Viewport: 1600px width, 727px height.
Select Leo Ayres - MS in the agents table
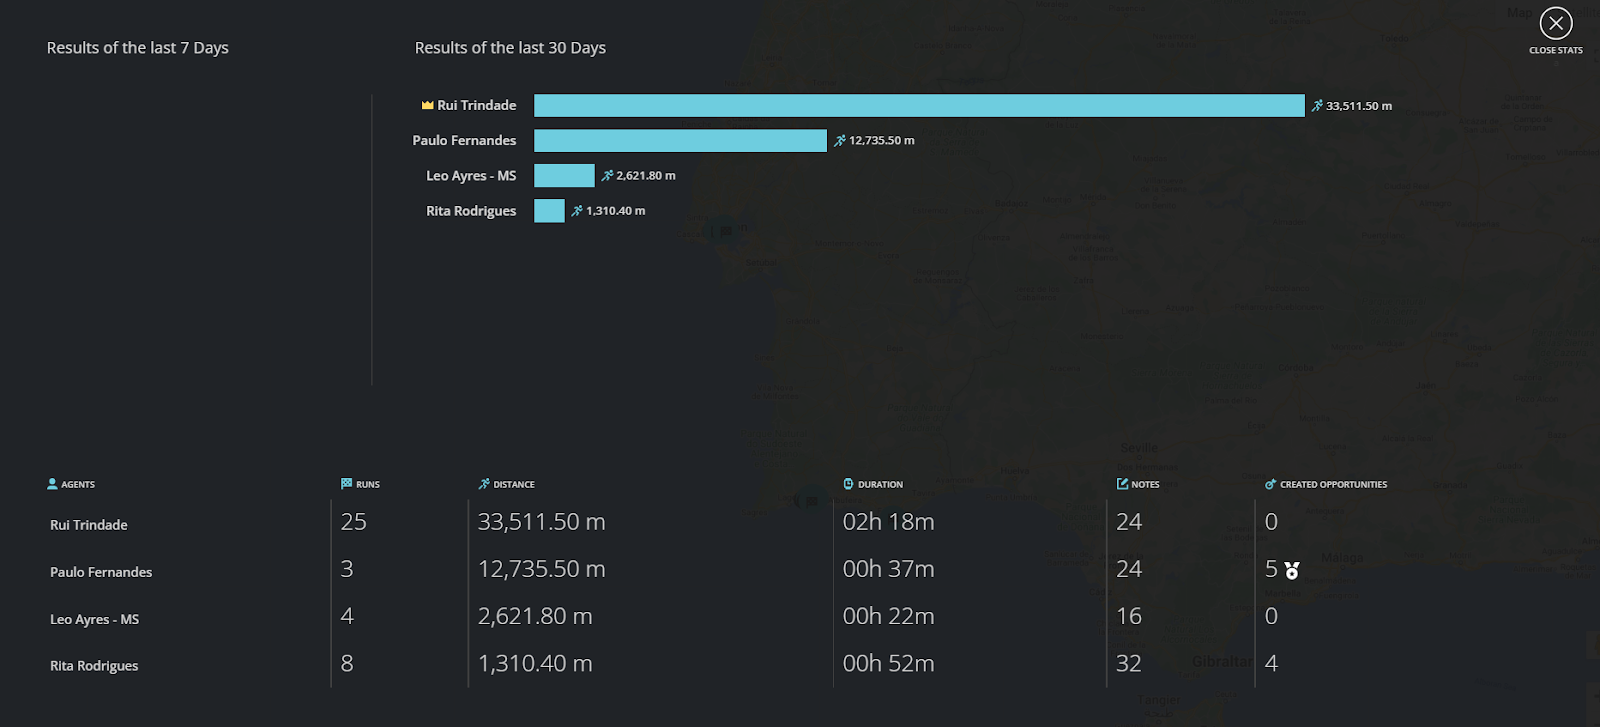(x=95, y=619)
